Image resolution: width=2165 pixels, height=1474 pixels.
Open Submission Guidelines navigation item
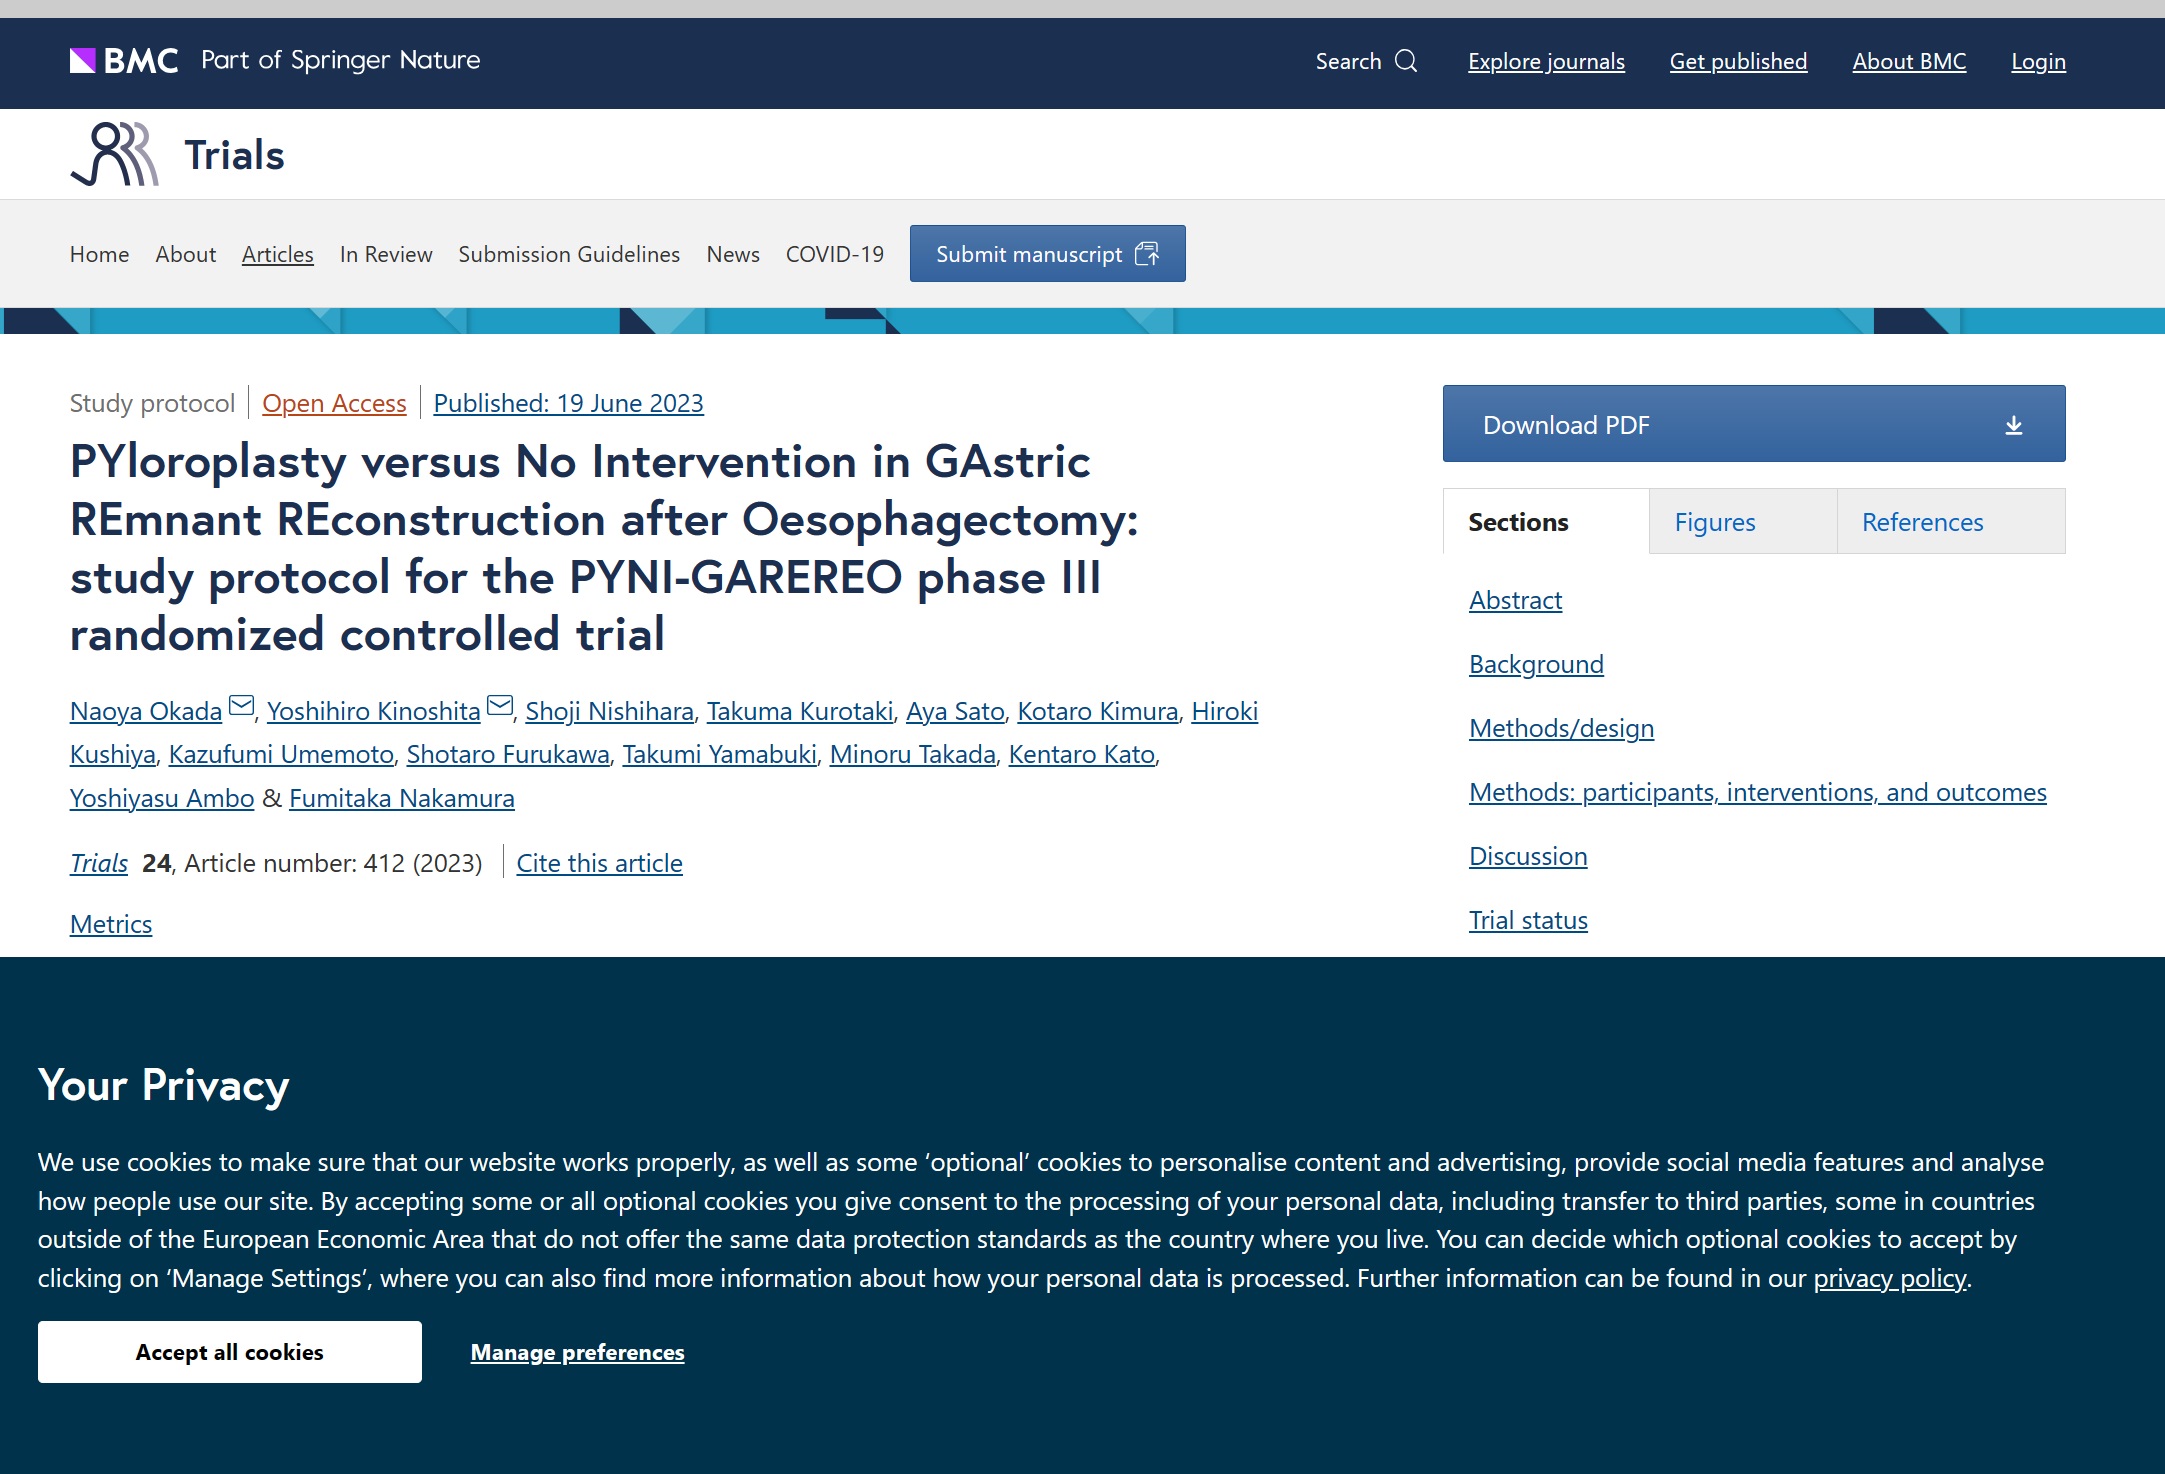click(x=569, y=254)
